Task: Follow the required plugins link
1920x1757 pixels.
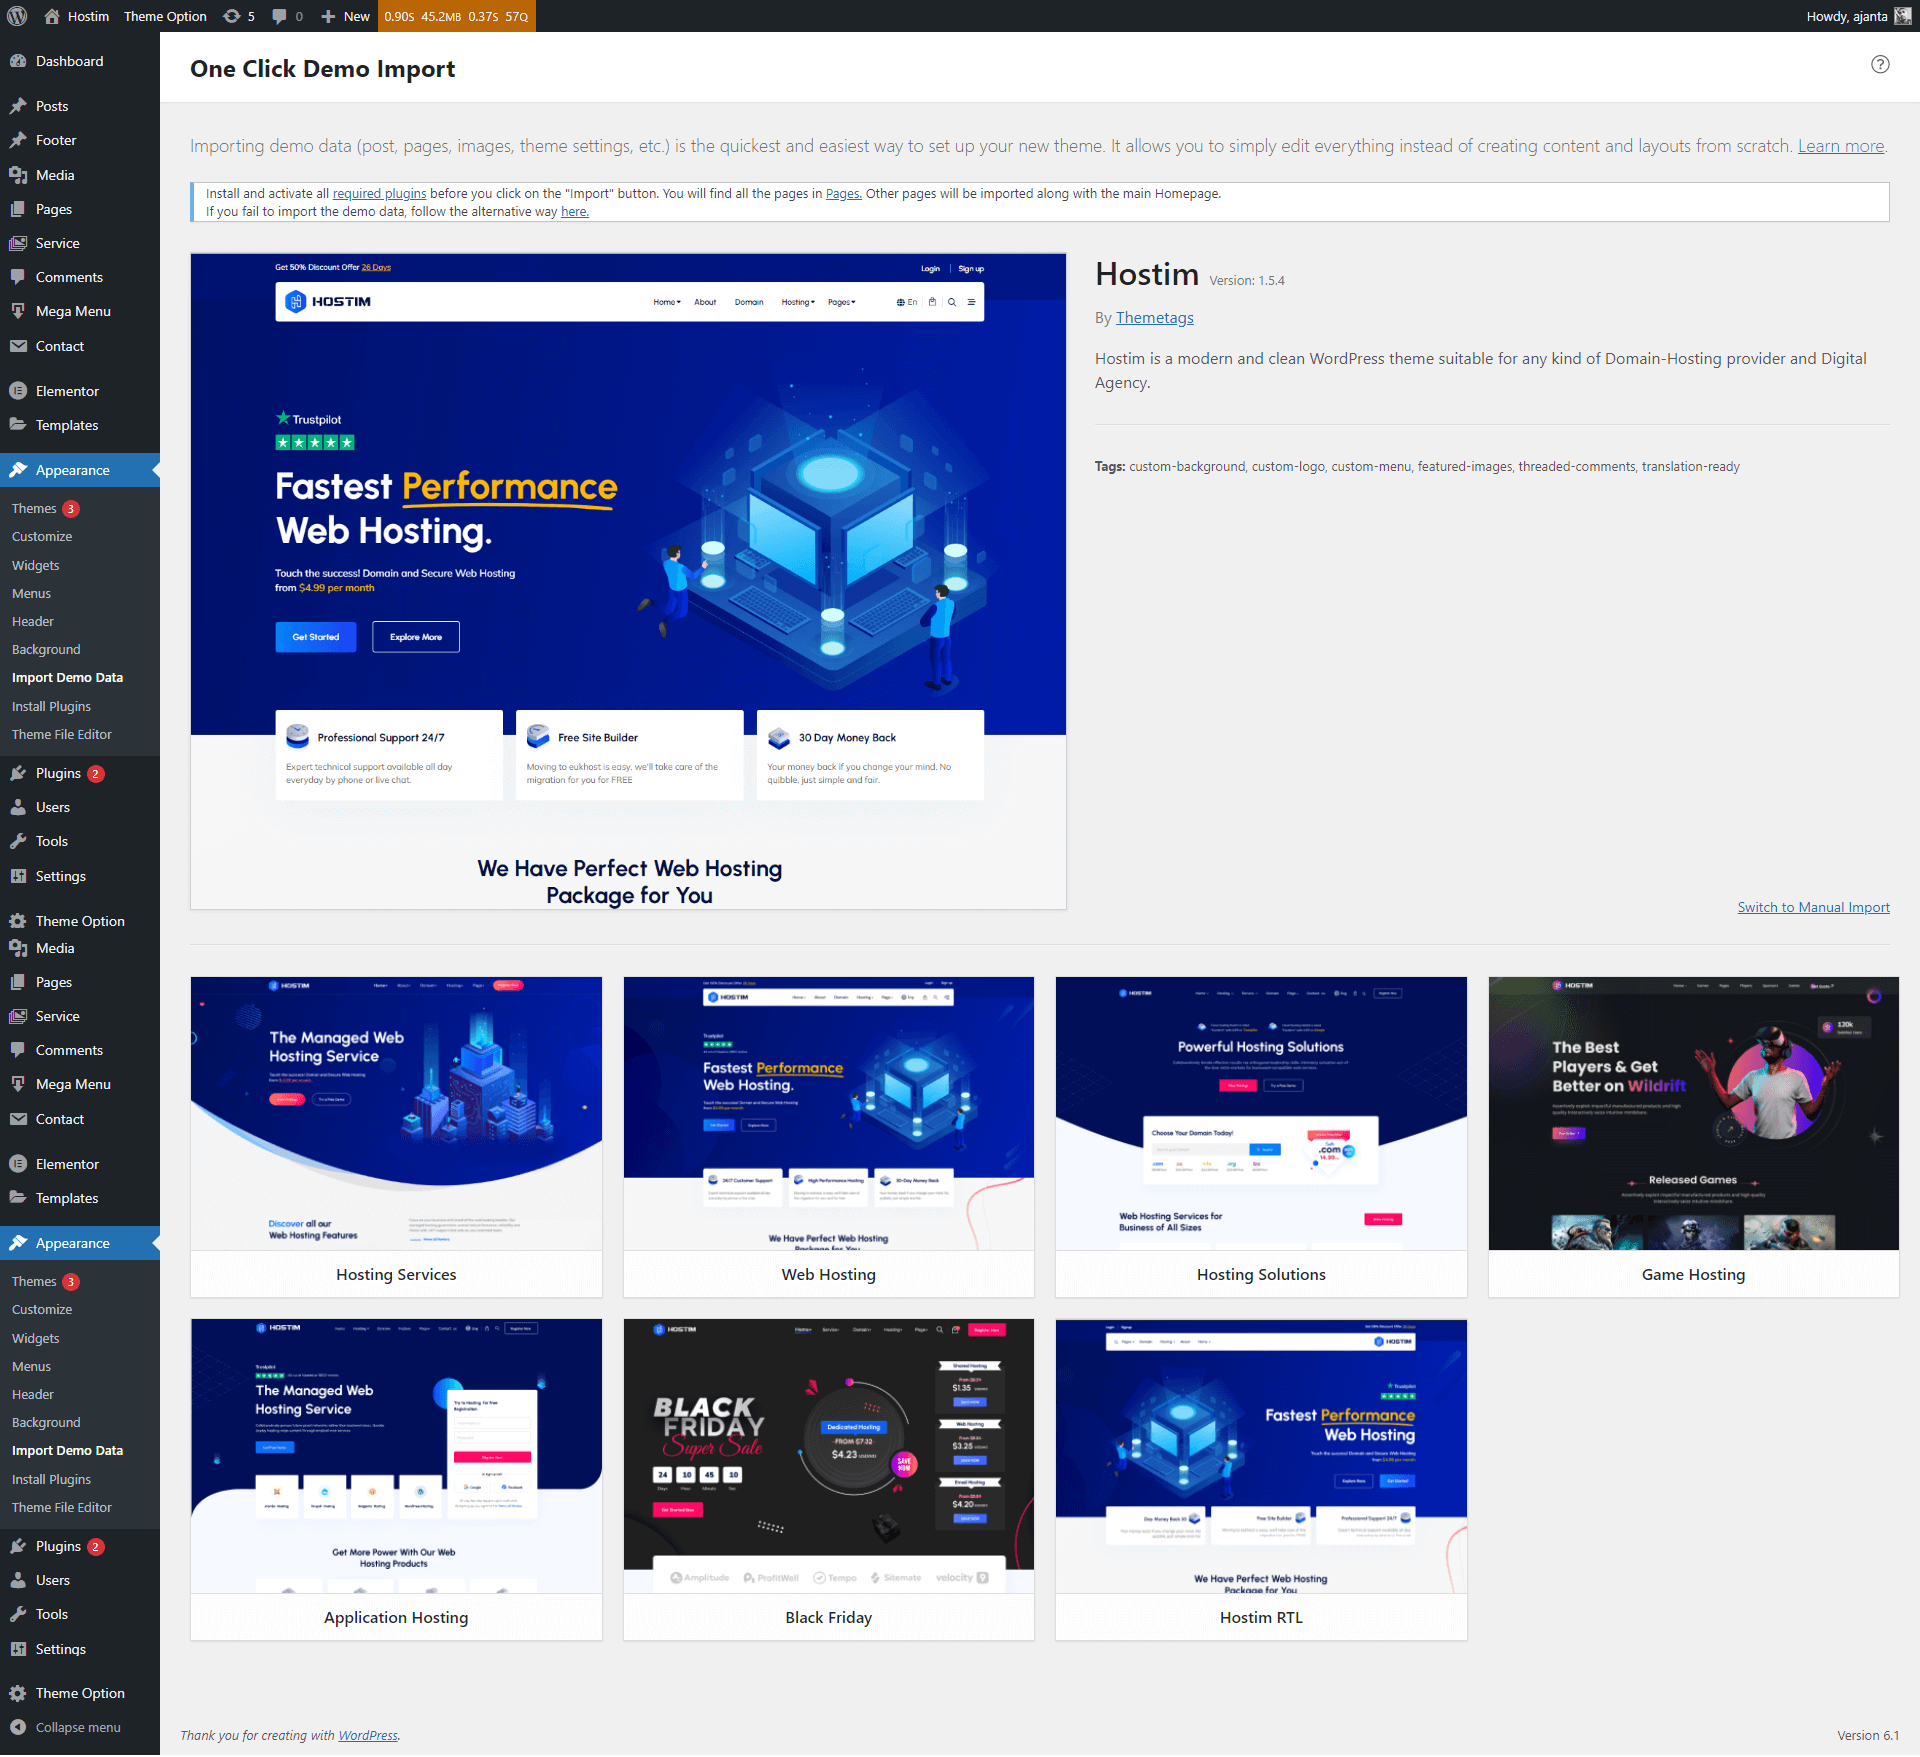Action: tap(379, 194)
